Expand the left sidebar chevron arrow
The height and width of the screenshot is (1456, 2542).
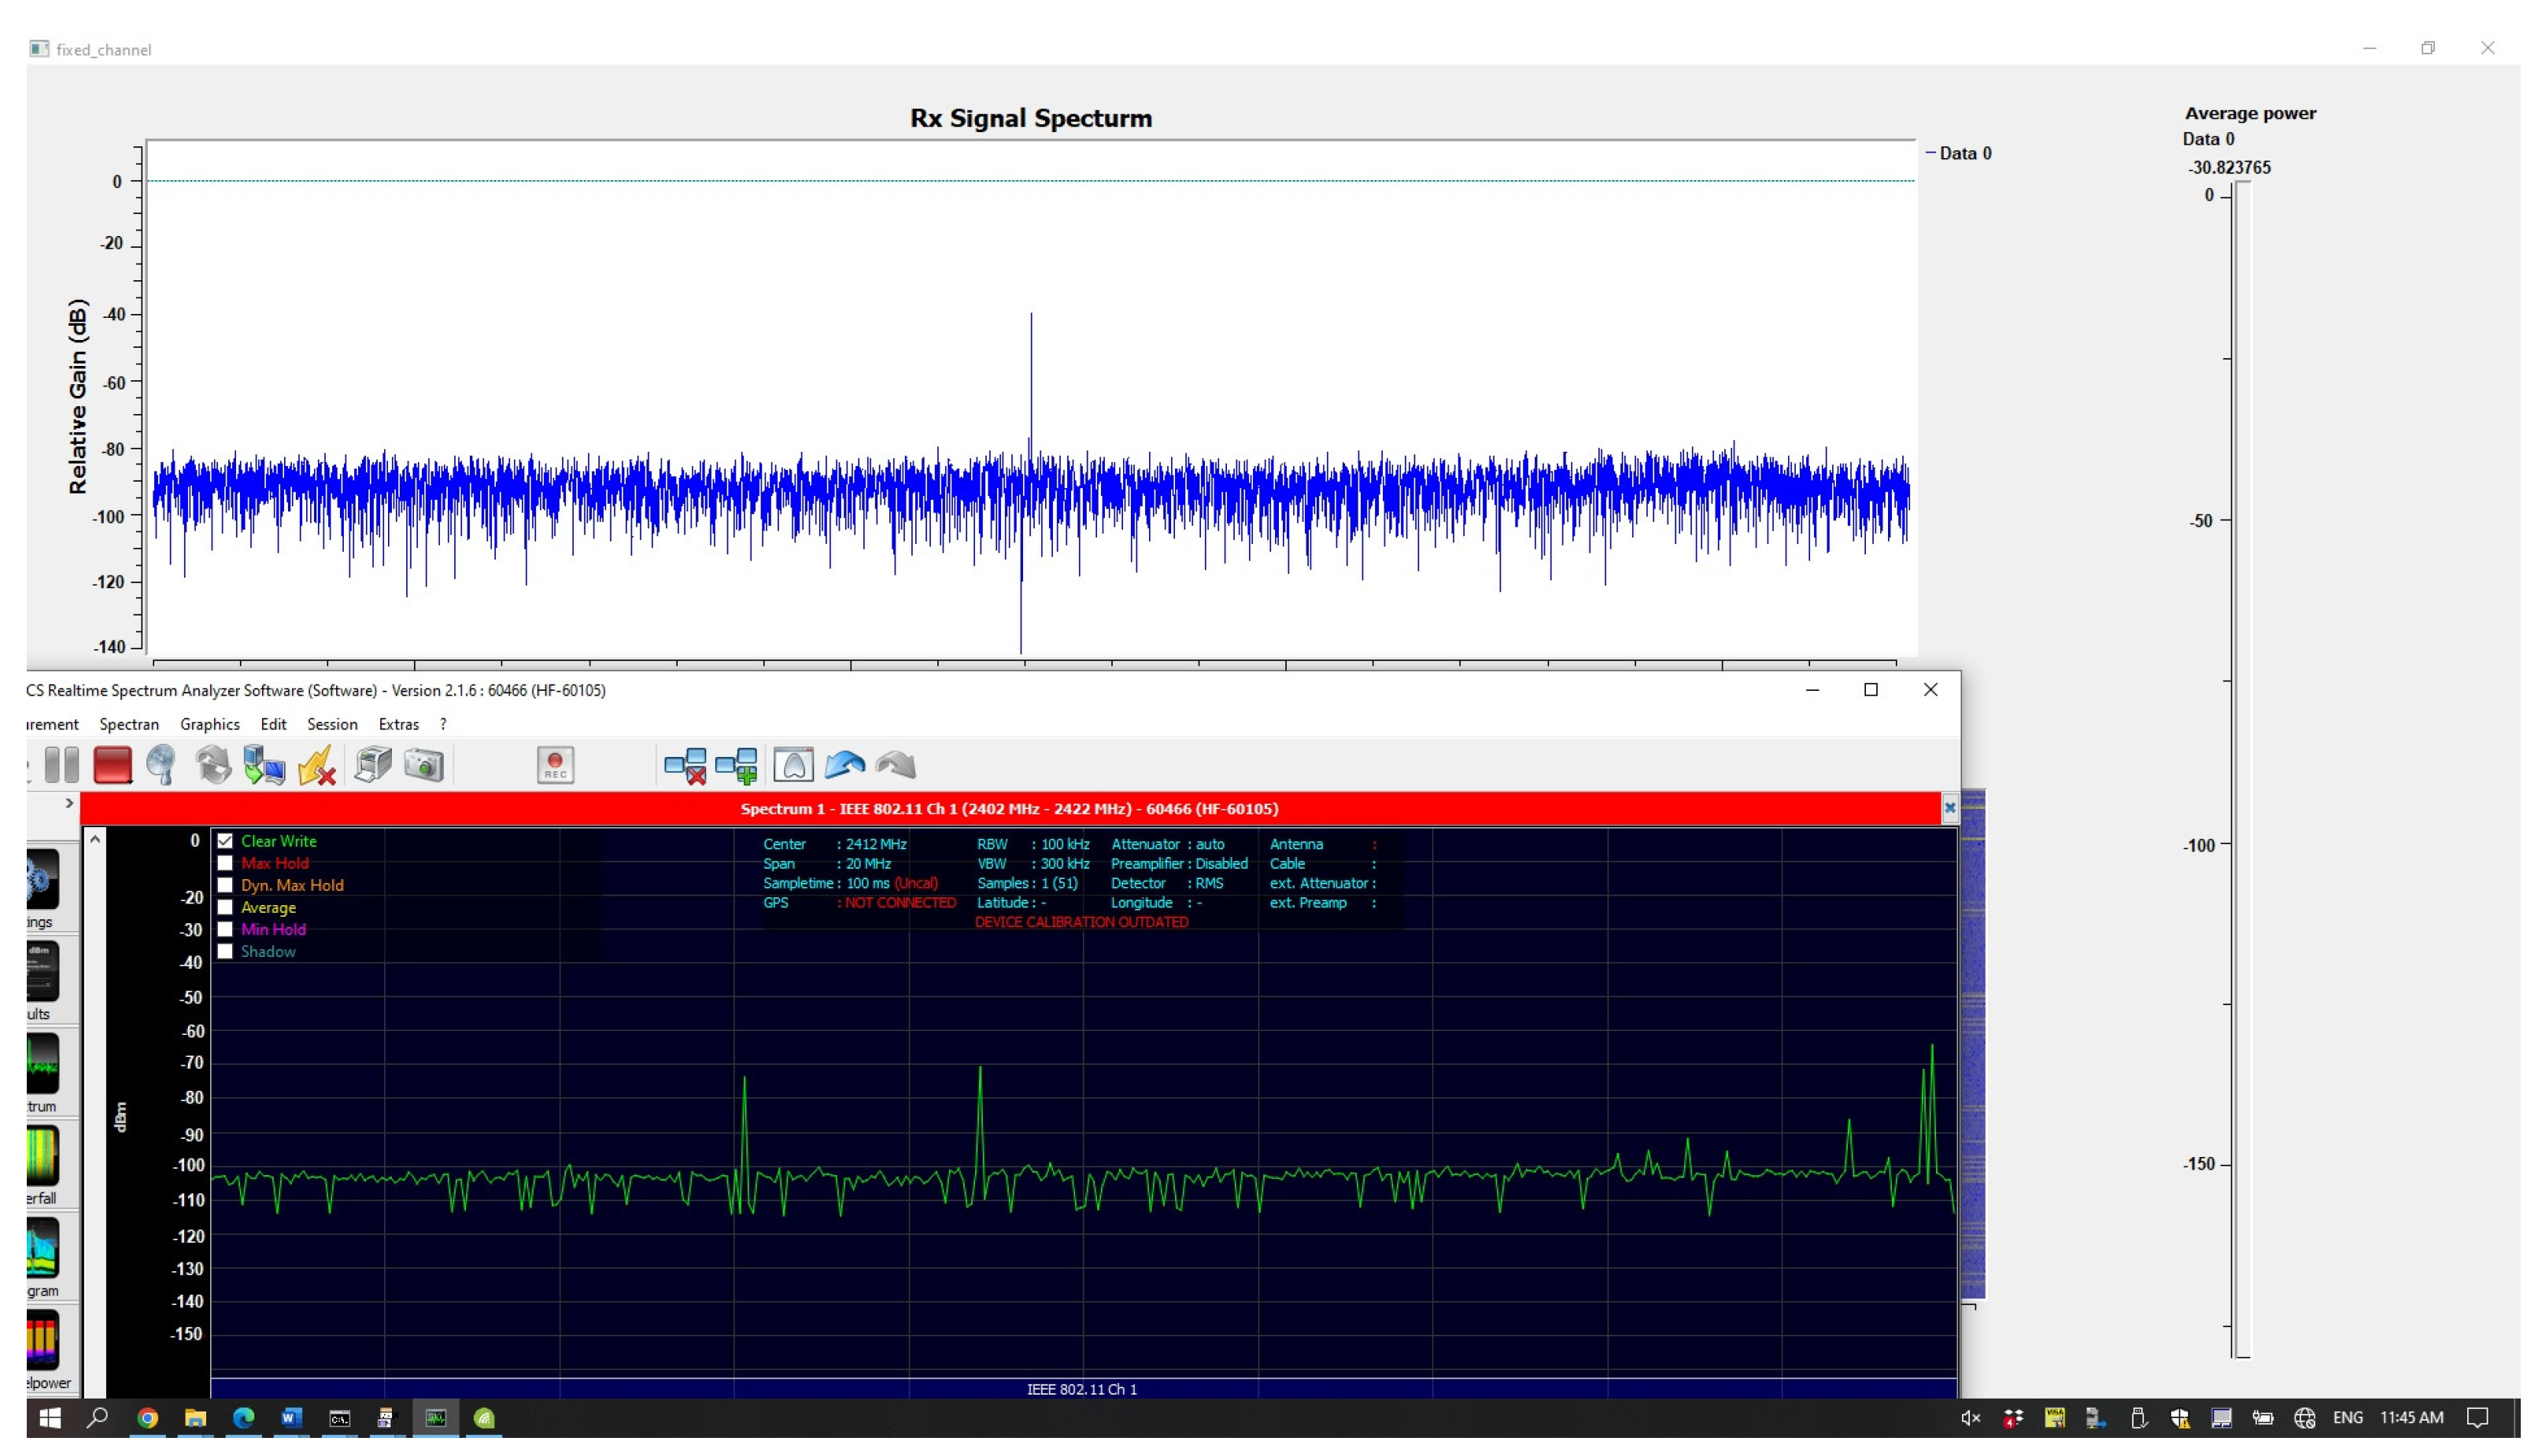coord(69,804)
